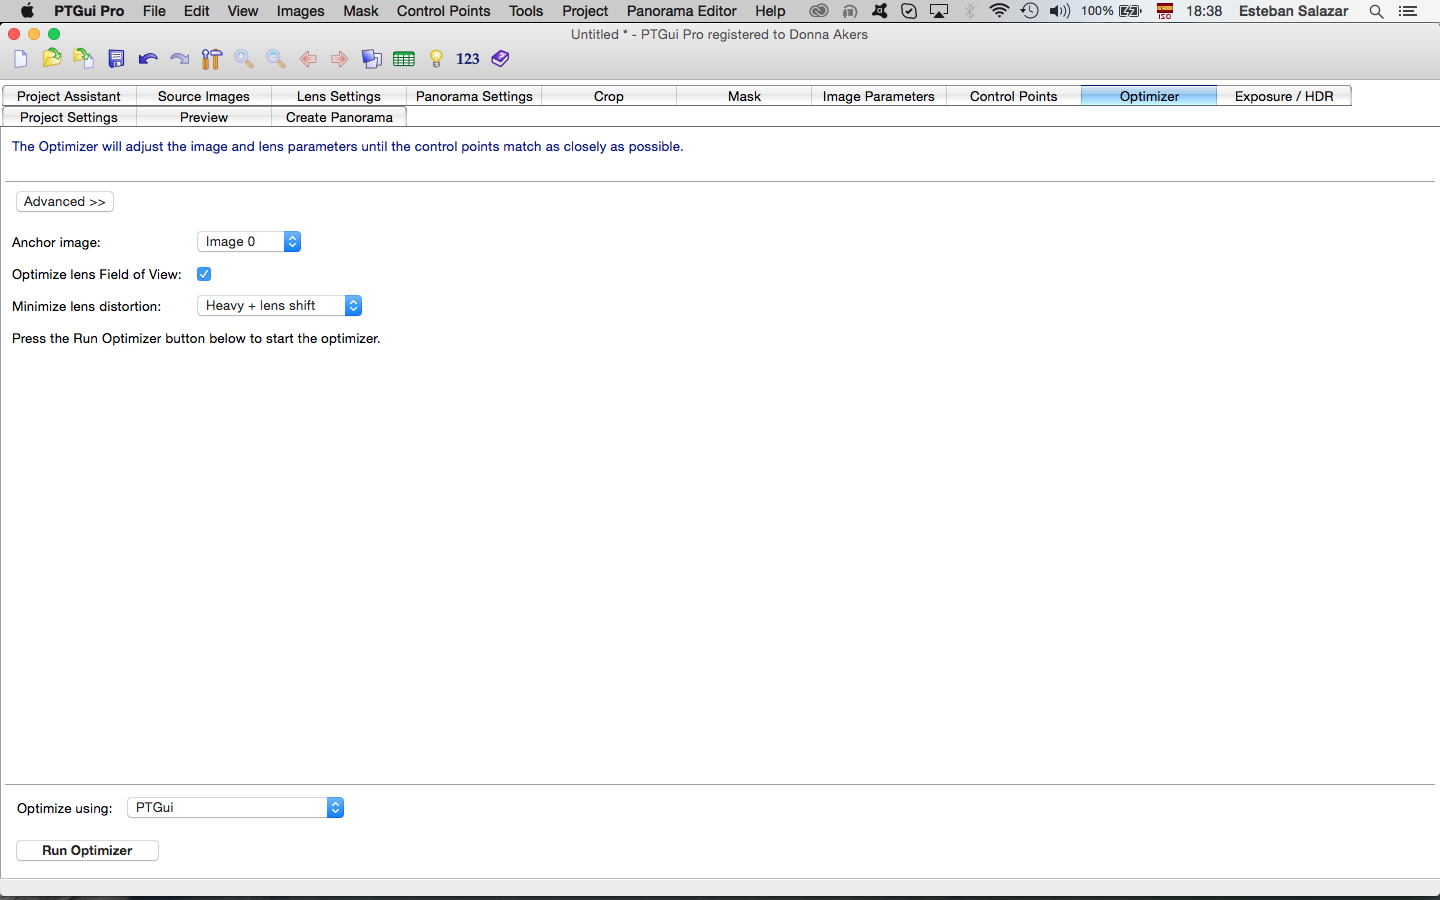Select the Image Parameters tab
1440x900 pixels.
coord(879,96)
